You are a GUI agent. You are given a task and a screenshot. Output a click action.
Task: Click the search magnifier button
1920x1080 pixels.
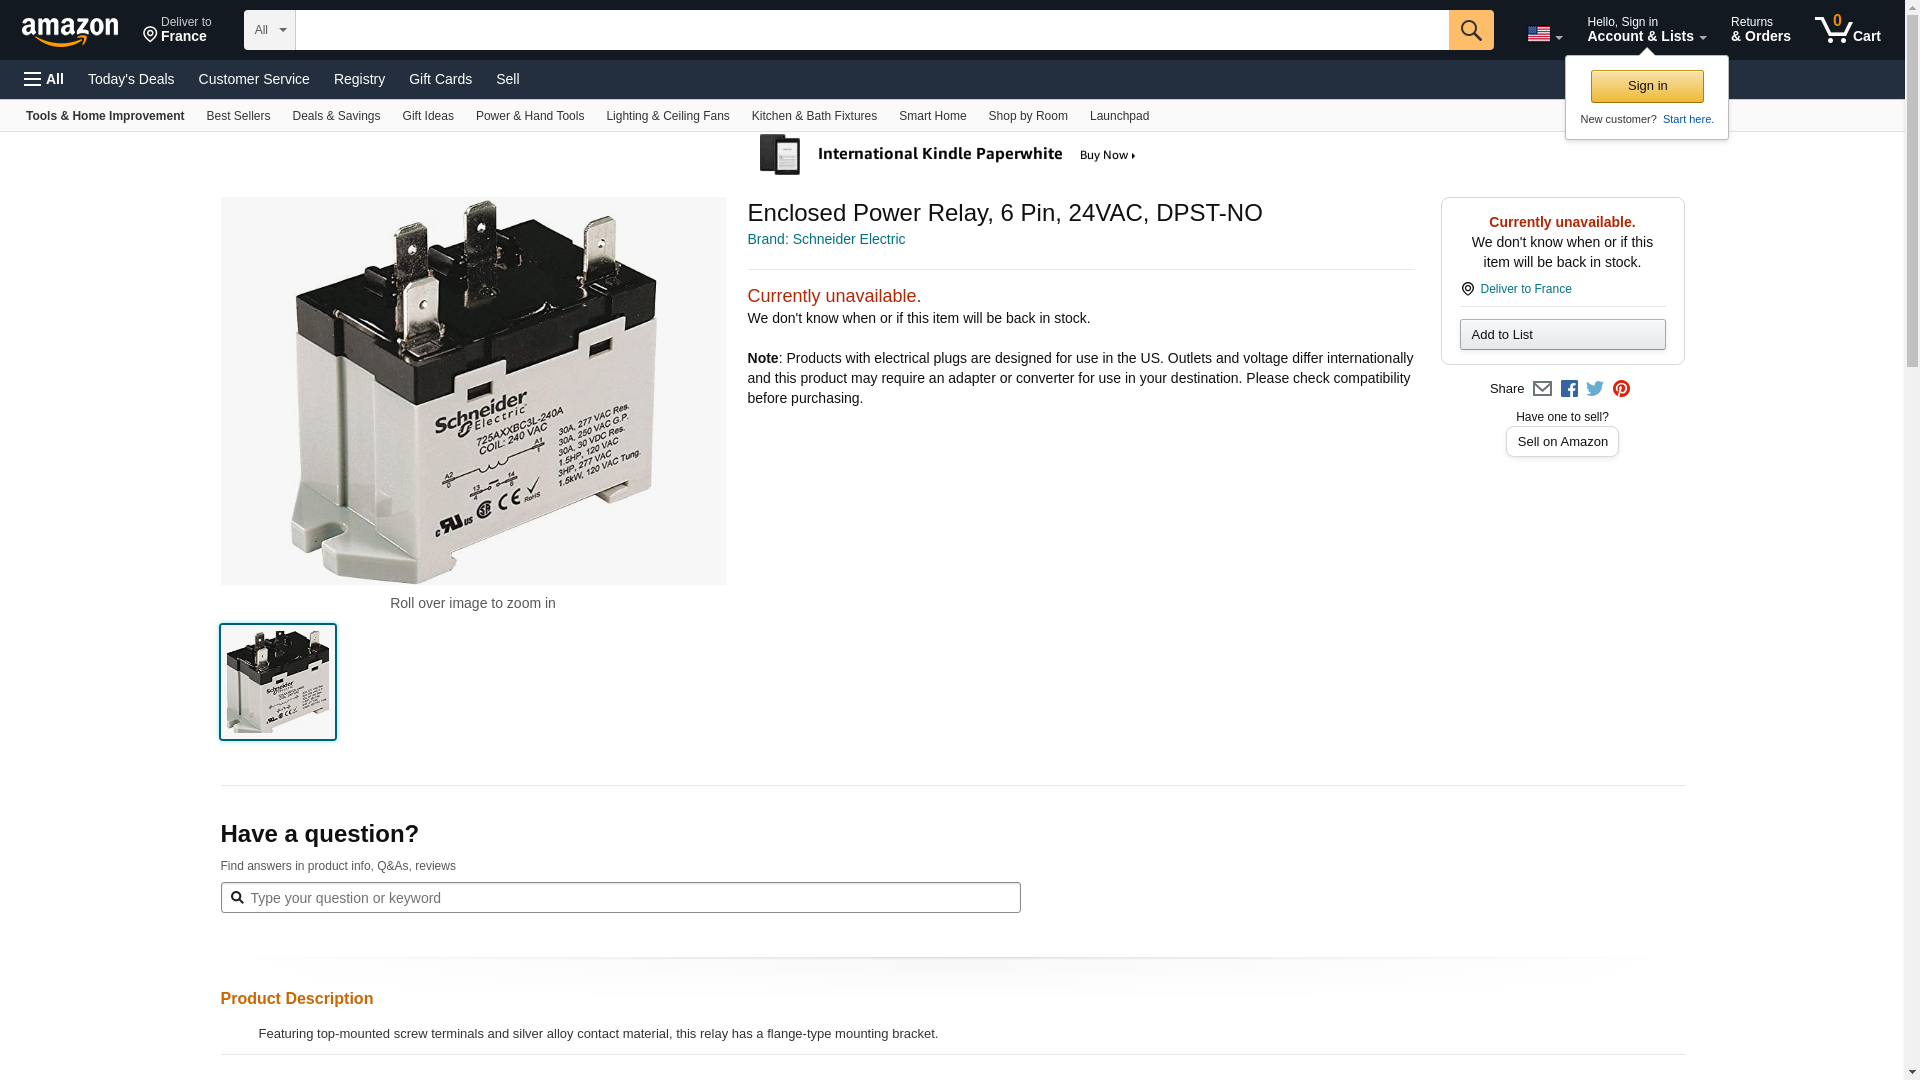click(1470, 30)
